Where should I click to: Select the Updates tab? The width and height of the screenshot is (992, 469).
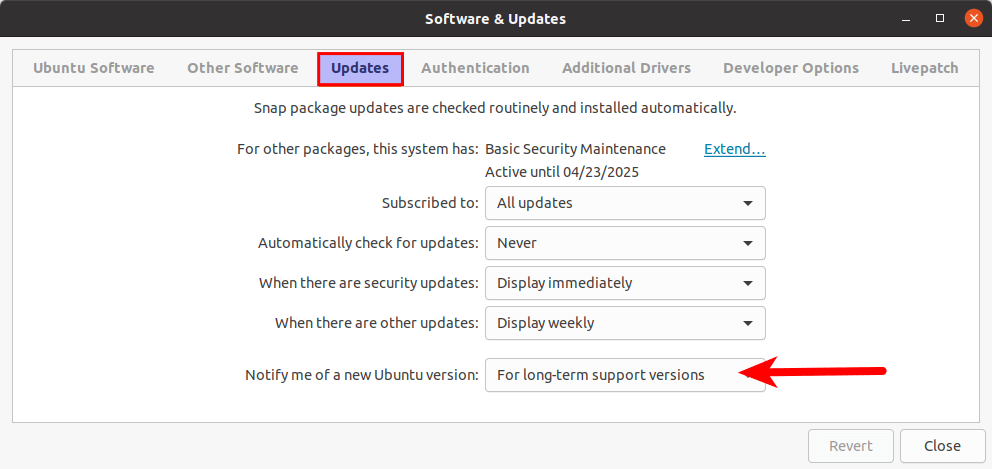coord(360,68)
